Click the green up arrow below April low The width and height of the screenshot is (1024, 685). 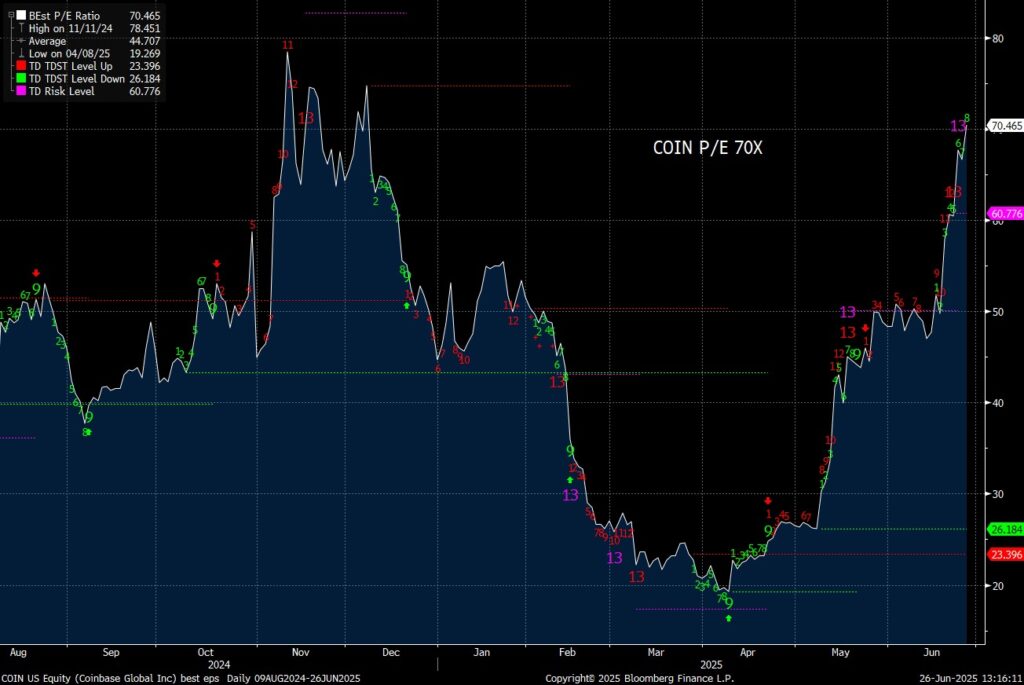point(729,618)
